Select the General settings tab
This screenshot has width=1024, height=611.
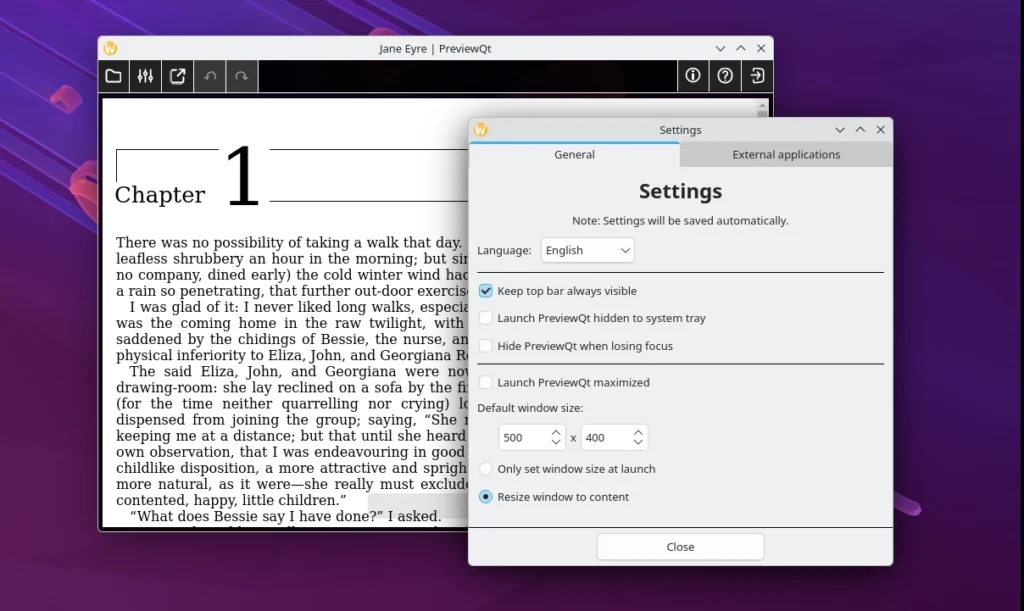pos(574,154)
